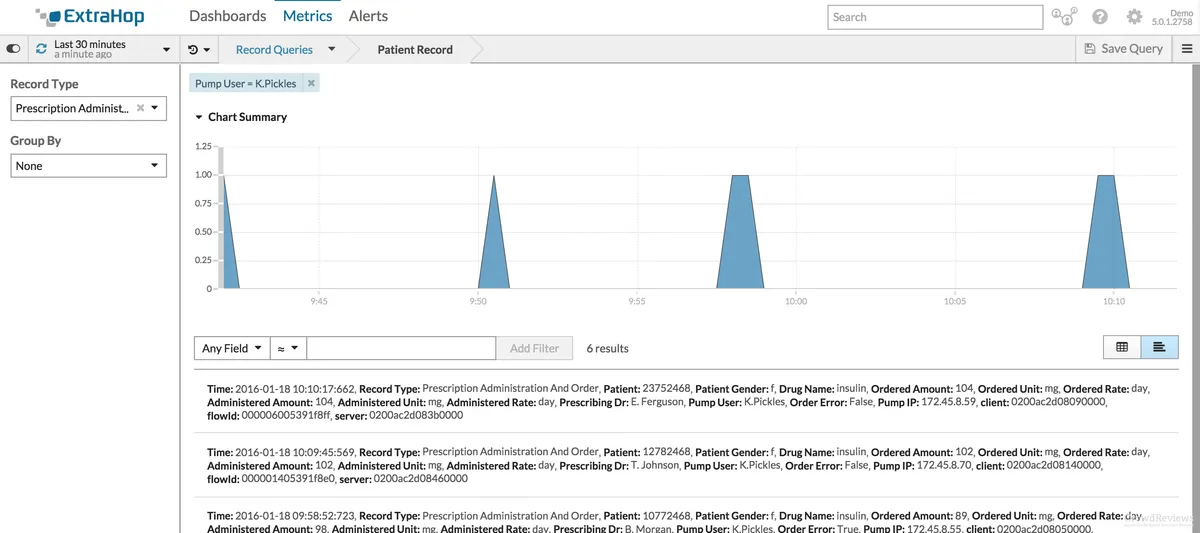Switch to verbose list view icon
Screen dimensions: 1200x533
tap(1159, 347)
